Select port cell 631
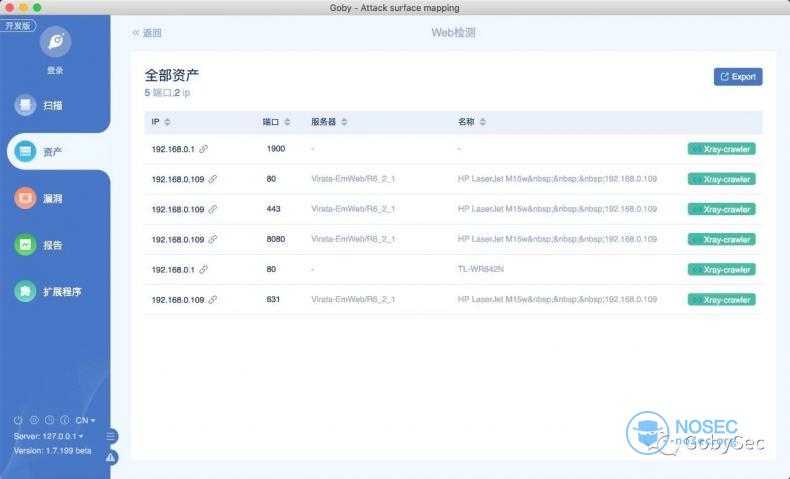This screenshot has height=479, width=790. pyautogui.click(x=273, y=300)
